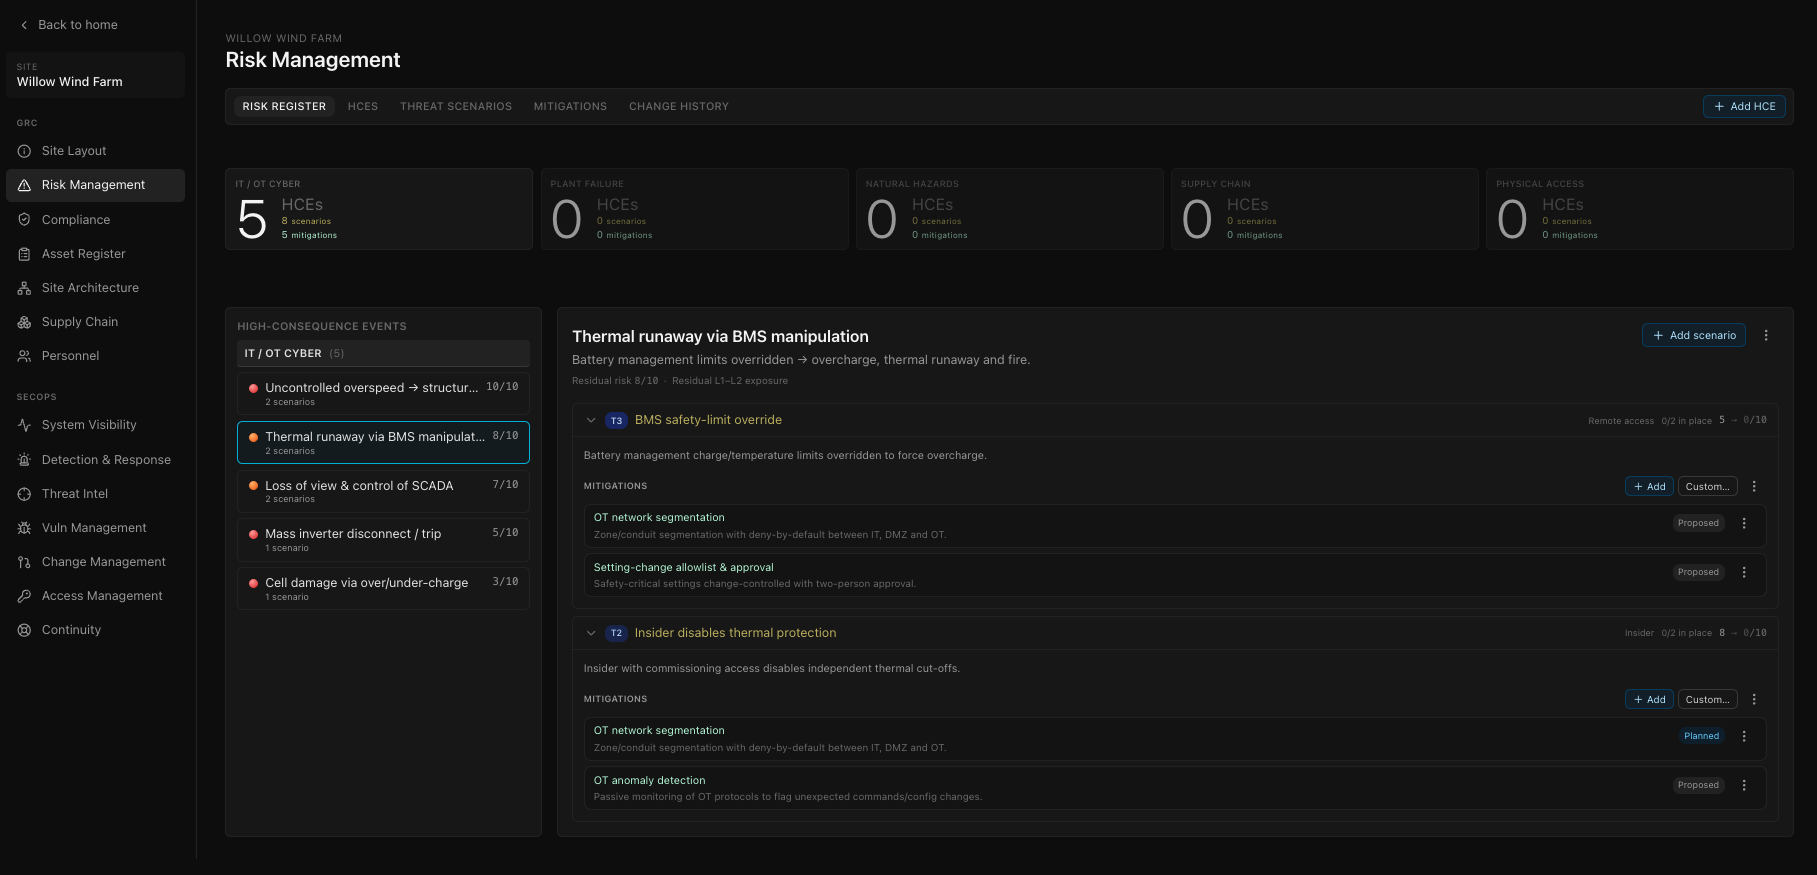Collapse the BMS safety-limit override scenario
This screenshot has width=1817, height=875.
click(591, 421)
